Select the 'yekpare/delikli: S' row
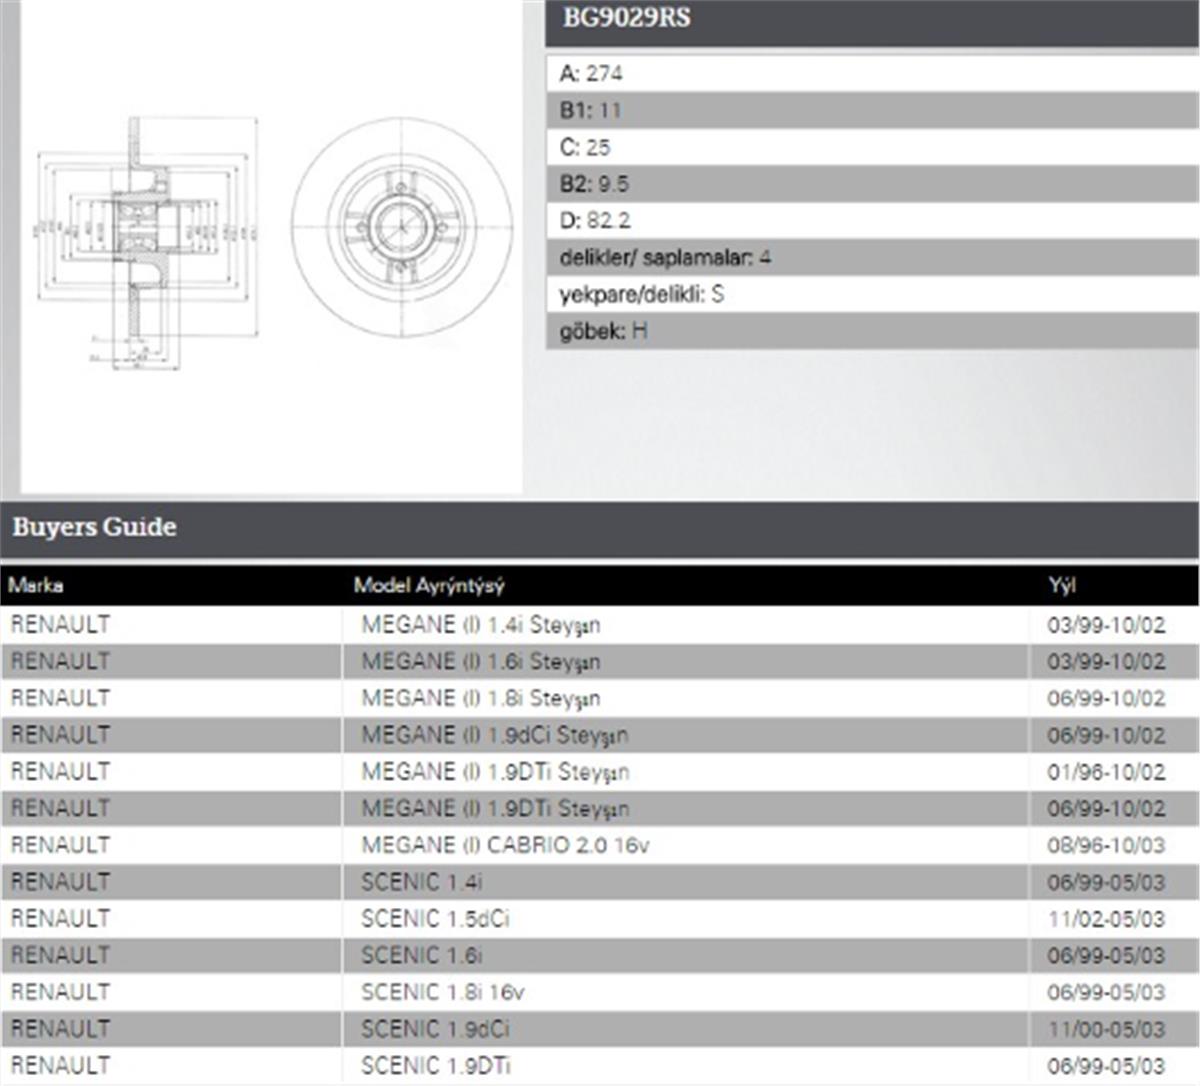Image resolution: width=1200 pixels, height=1086 pixels. 872,294
